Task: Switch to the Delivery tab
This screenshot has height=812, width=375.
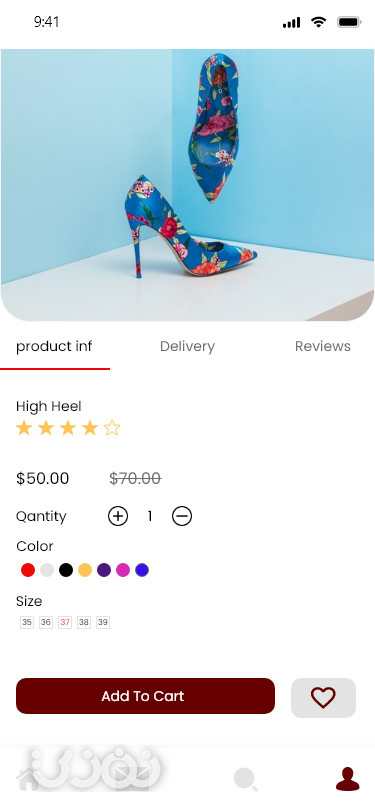Action: [x=188, y=346]
